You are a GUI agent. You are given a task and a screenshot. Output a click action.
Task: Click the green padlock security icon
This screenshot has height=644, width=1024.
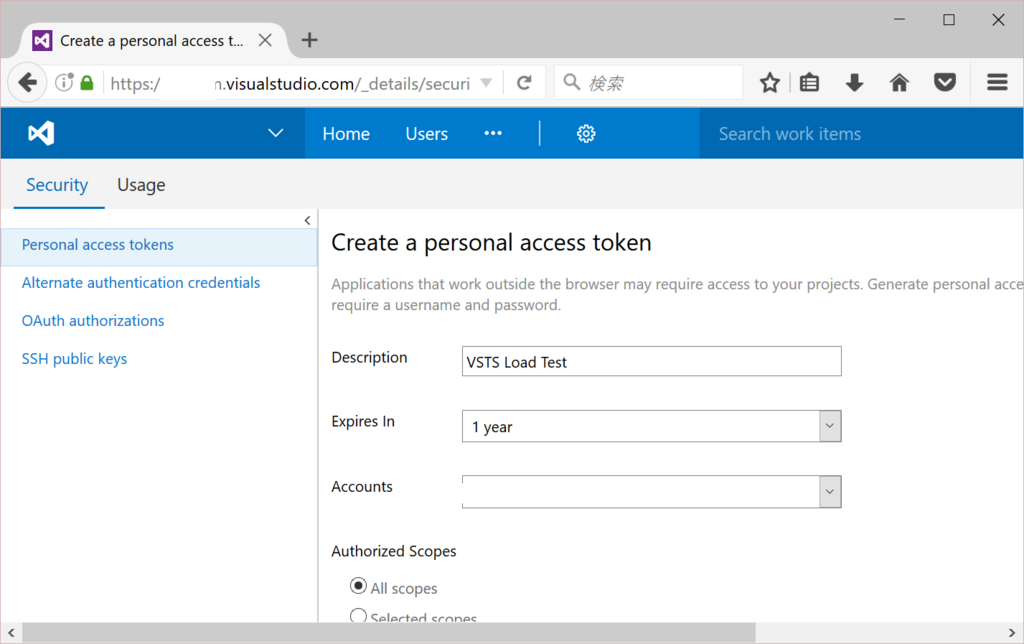(x=86, y=83)
